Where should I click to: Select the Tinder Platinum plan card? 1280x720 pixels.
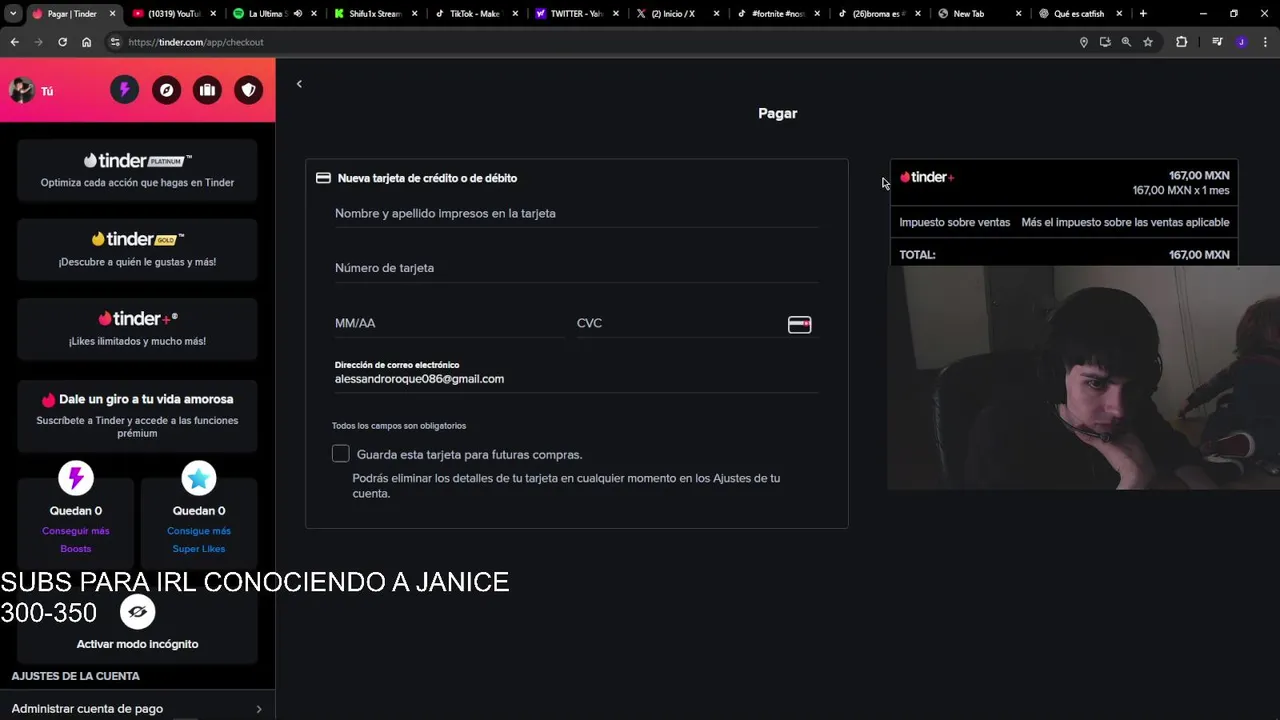[137, 171]
